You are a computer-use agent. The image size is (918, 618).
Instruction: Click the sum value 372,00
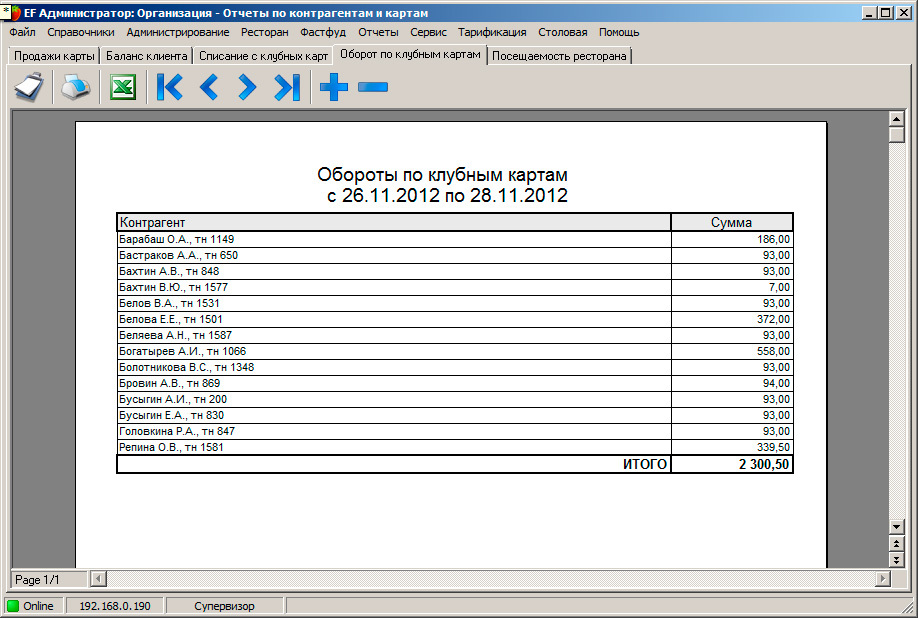click(773, 320)
